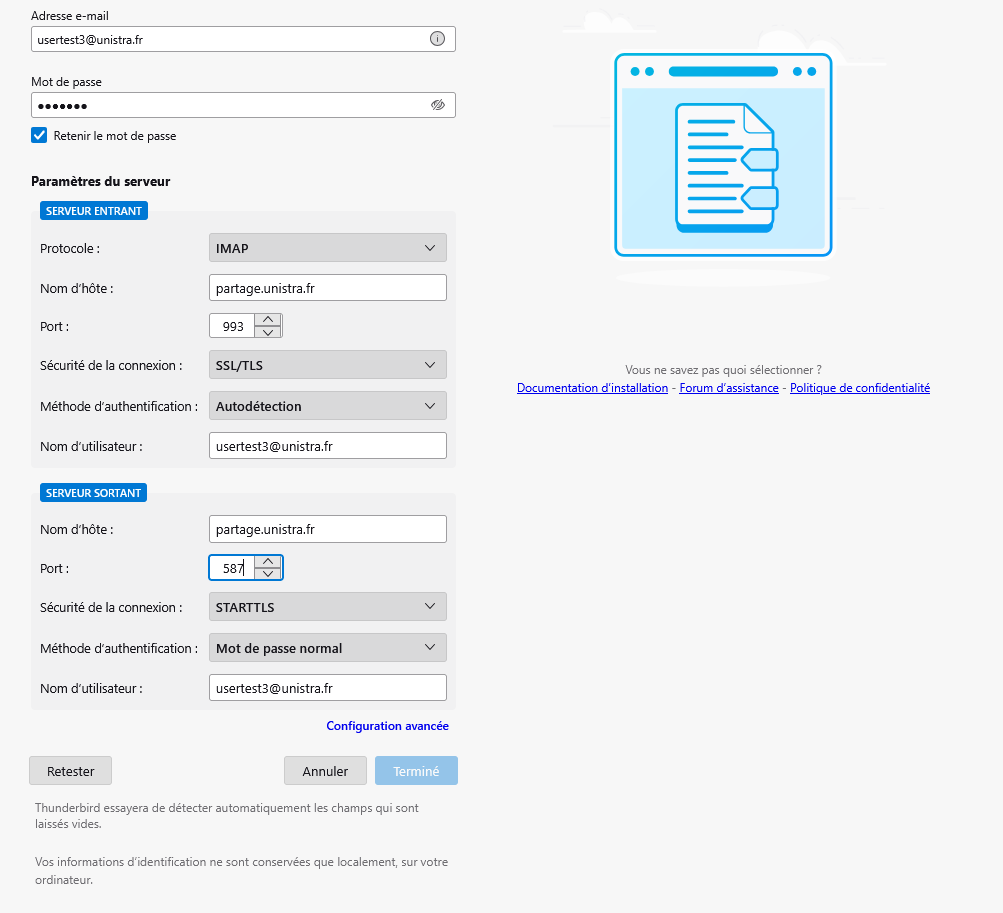The height and width of the screenshot is (913, 1003).
Task: Uncheck Retenir le mot de passe checkbox
Action: point(39,135)
